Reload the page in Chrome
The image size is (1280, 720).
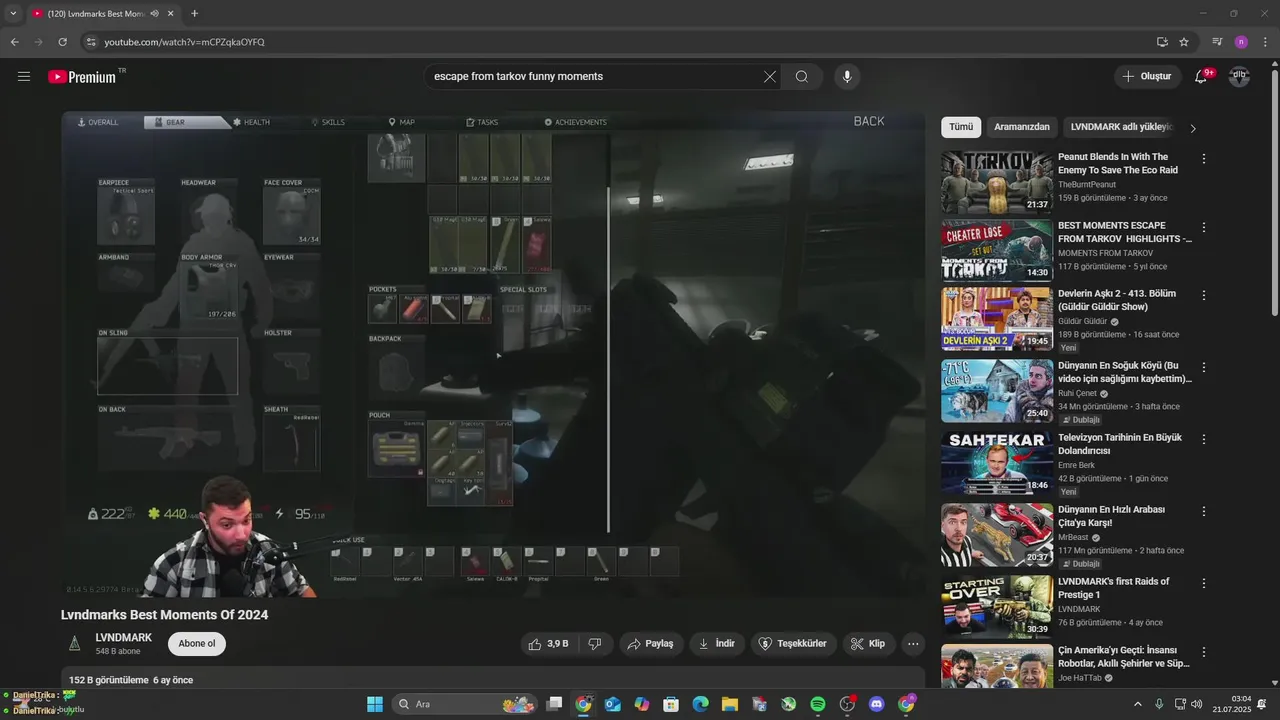point(62,42)
